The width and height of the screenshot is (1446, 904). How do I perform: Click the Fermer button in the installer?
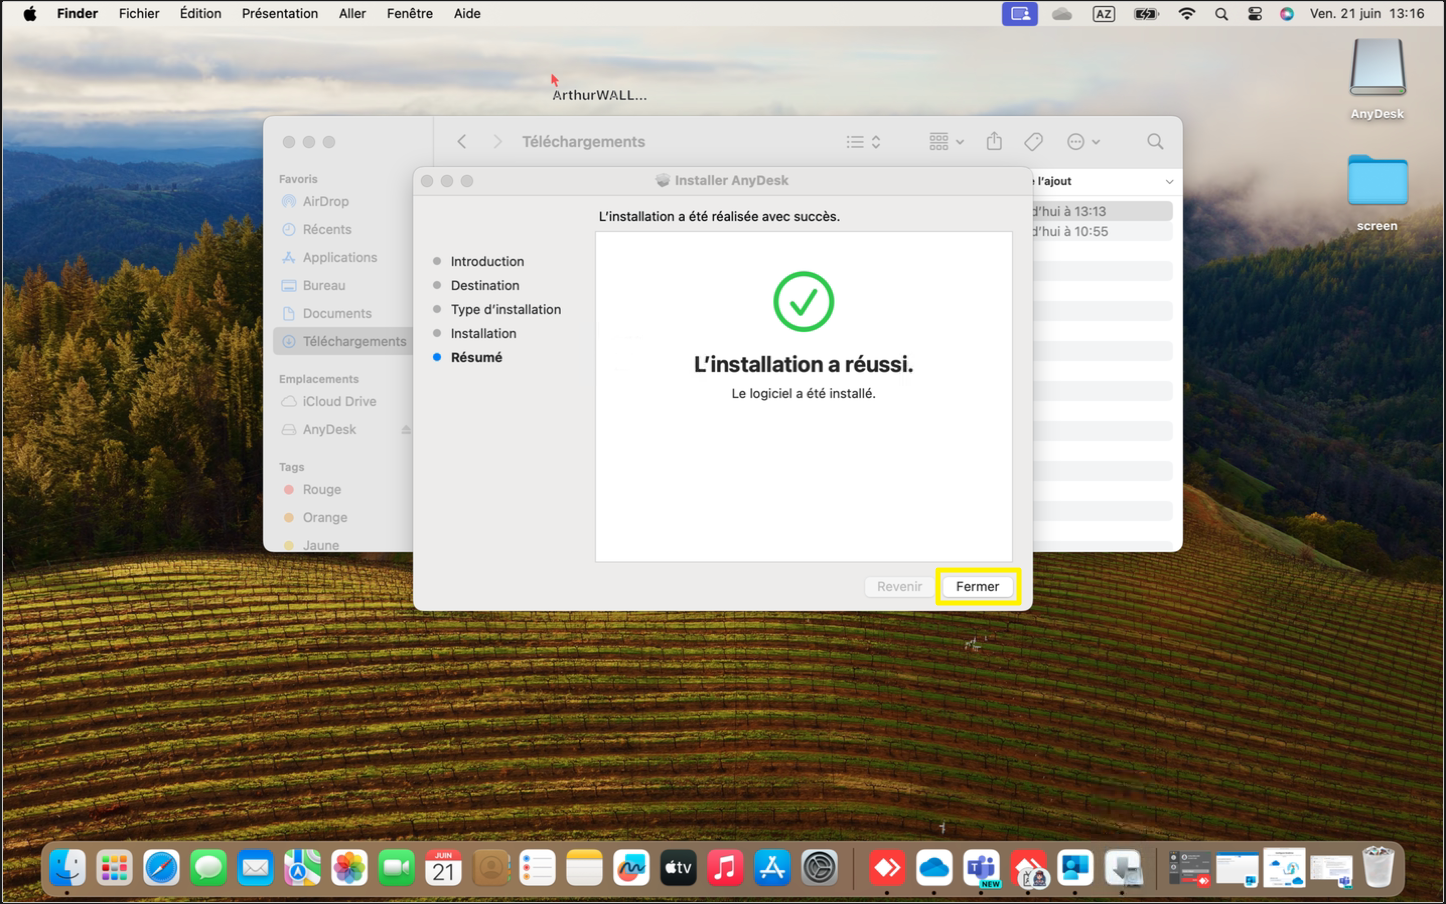tap(977, 587)
